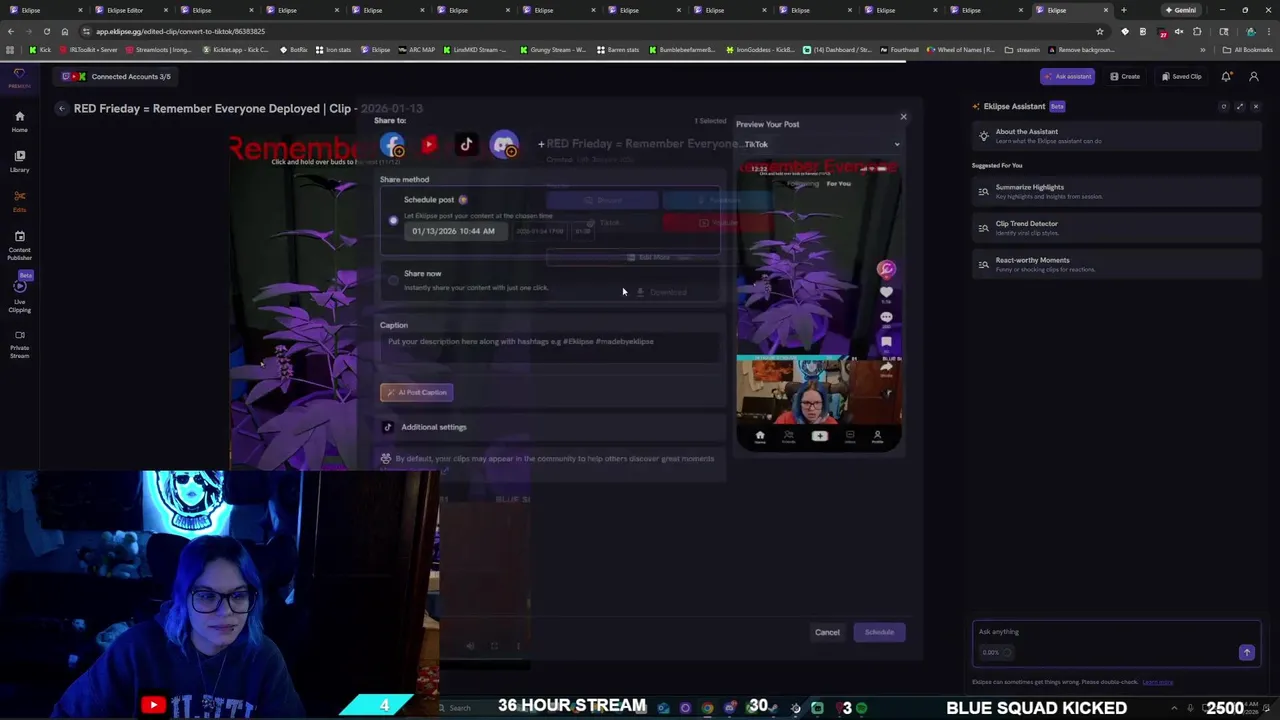Bookmark this page with star icon
Image resolution: width=1280 pixels, height=720 pixels.
point(1100,31)
